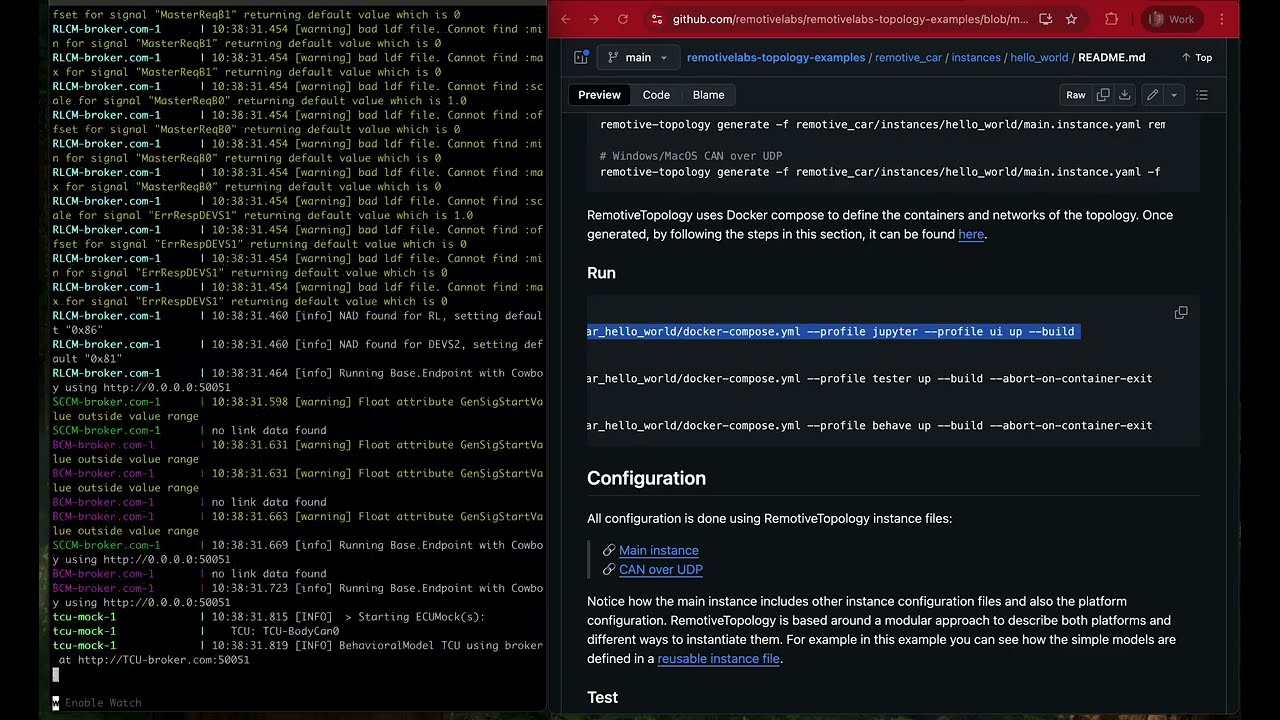This screenshot has height=720, width=1280.
Task: Open the main branch selector dropdown
Action: click(638, 58)
